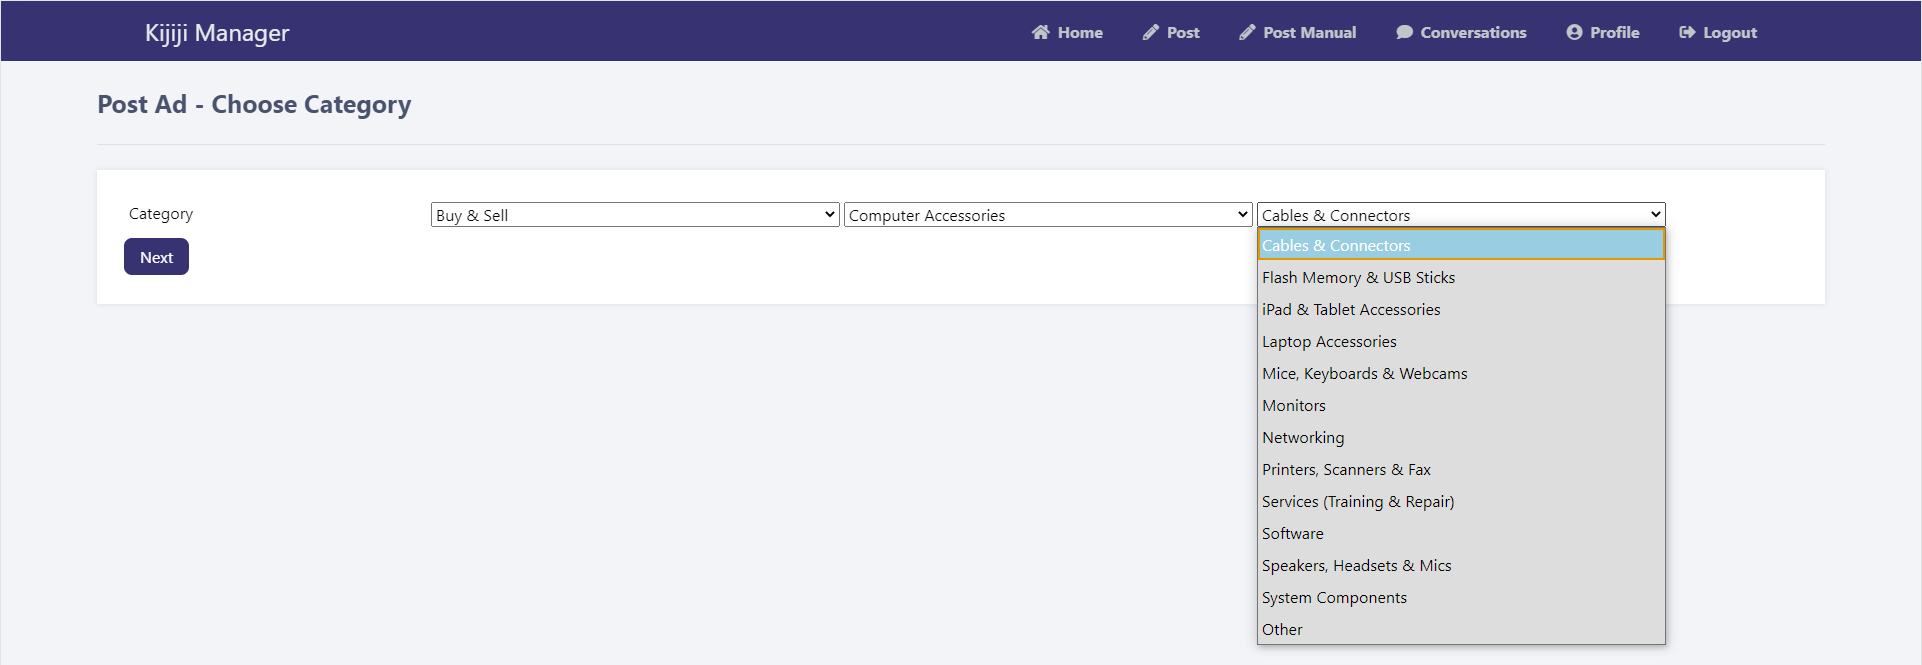Screen dimensions: 1922x665
Task: Click the Profile user icon
Action: [1574, 32]
